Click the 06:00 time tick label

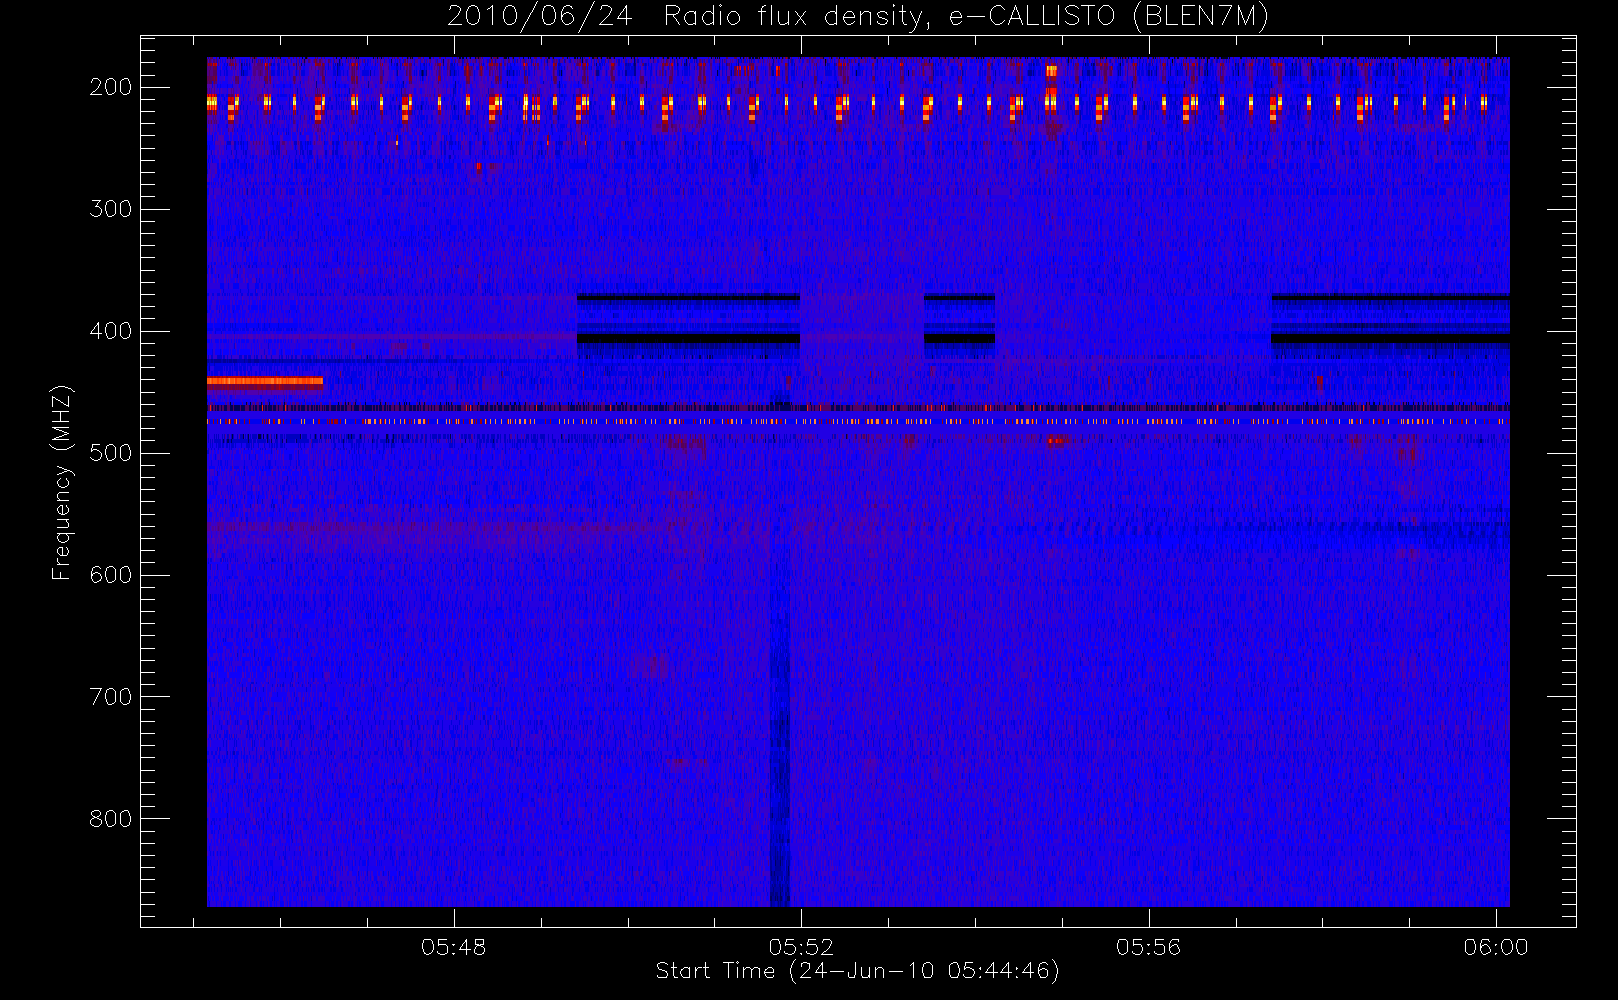[1496, 947]
